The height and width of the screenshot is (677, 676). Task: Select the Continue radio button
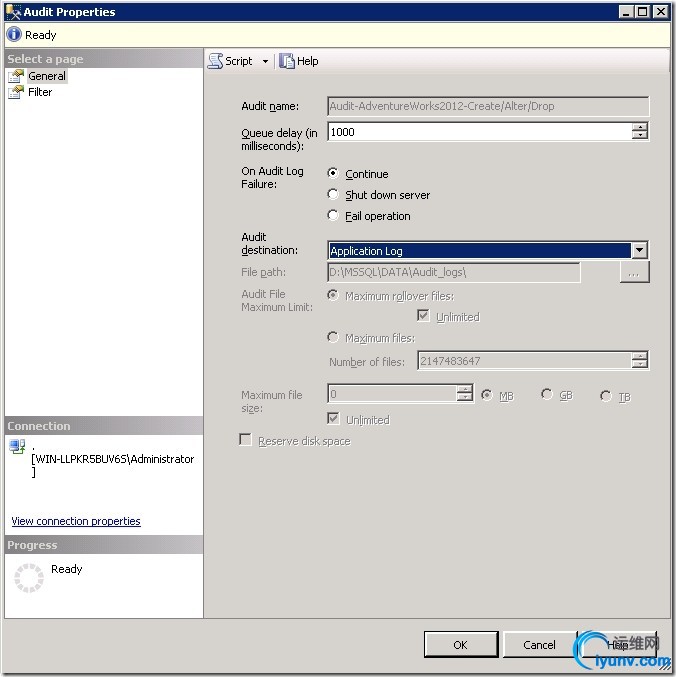332,173
